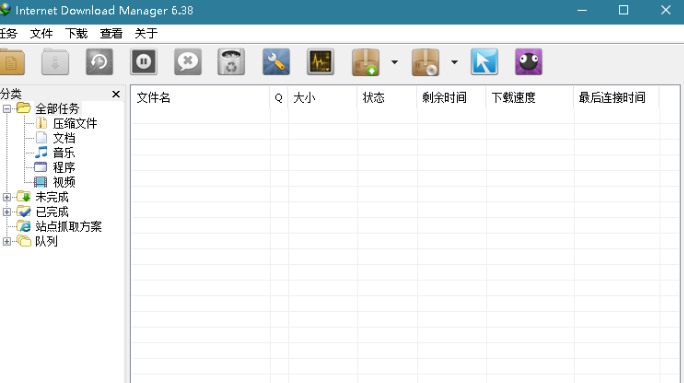The image size is (684, 383).
Task: Minimize the Internet Download Manager window
Action: pos(582,10)
